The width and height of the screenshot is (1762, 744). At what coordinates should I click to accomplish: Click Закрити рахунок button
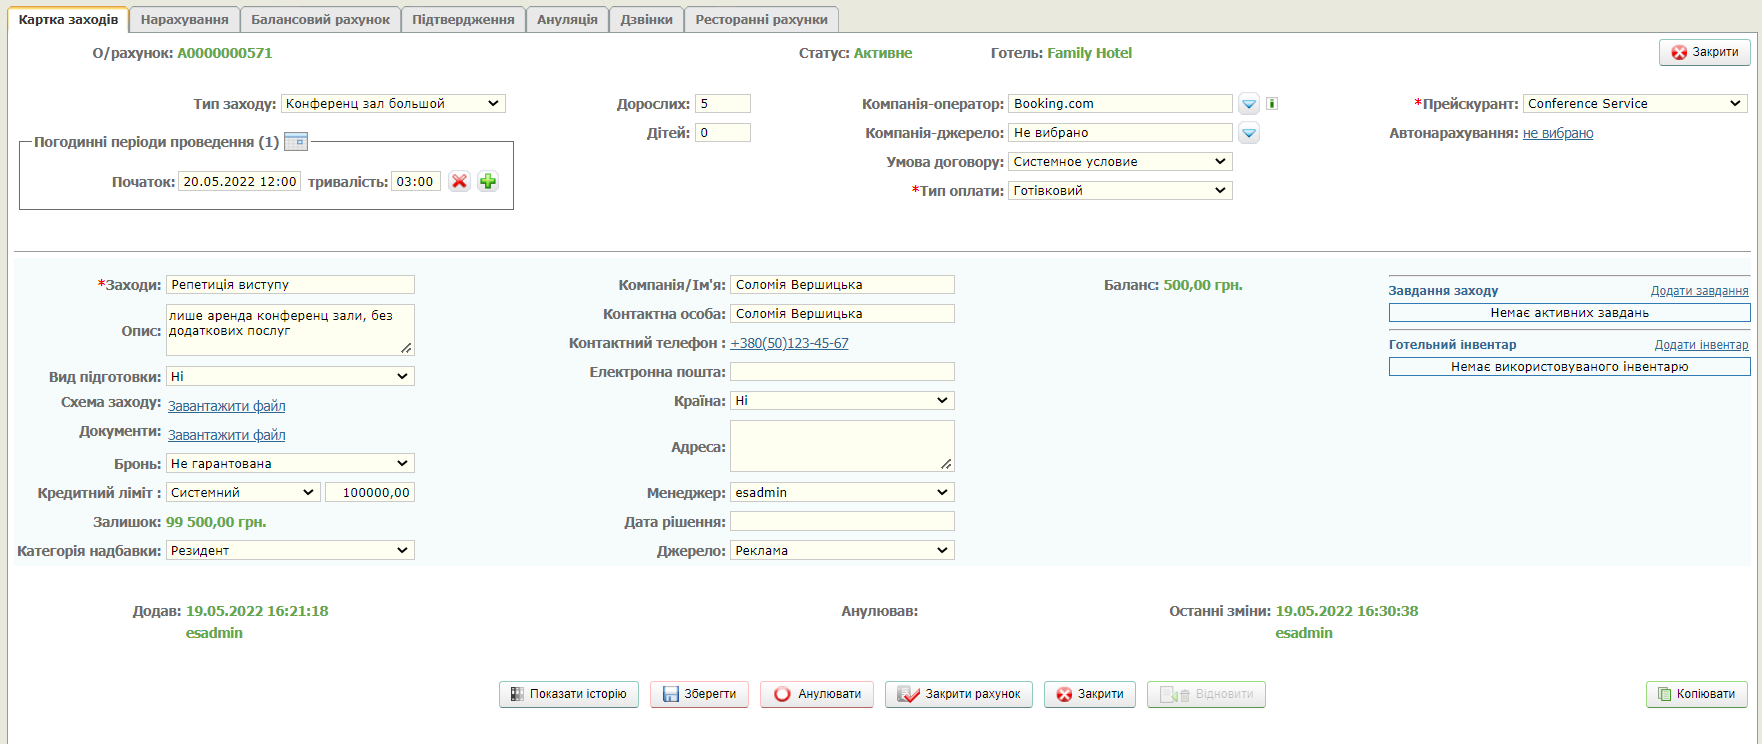pyautogui.click(x=958, y=694)
